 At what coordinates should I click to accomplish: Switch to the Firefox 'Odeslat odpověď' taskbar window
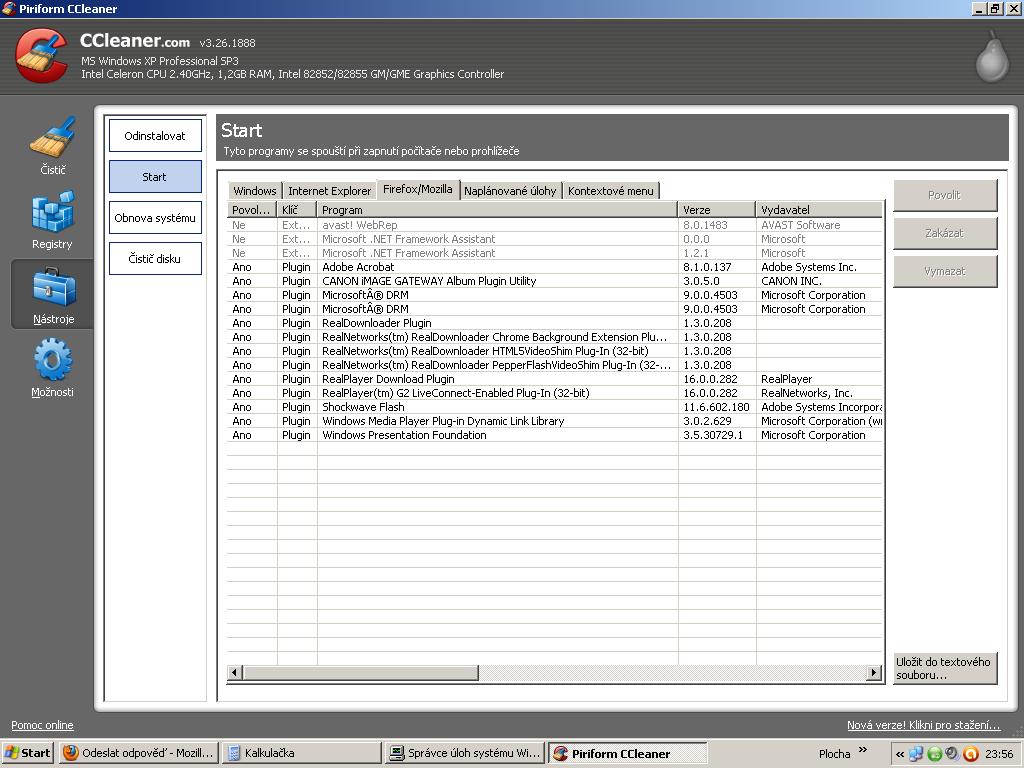tap(138, 753)
